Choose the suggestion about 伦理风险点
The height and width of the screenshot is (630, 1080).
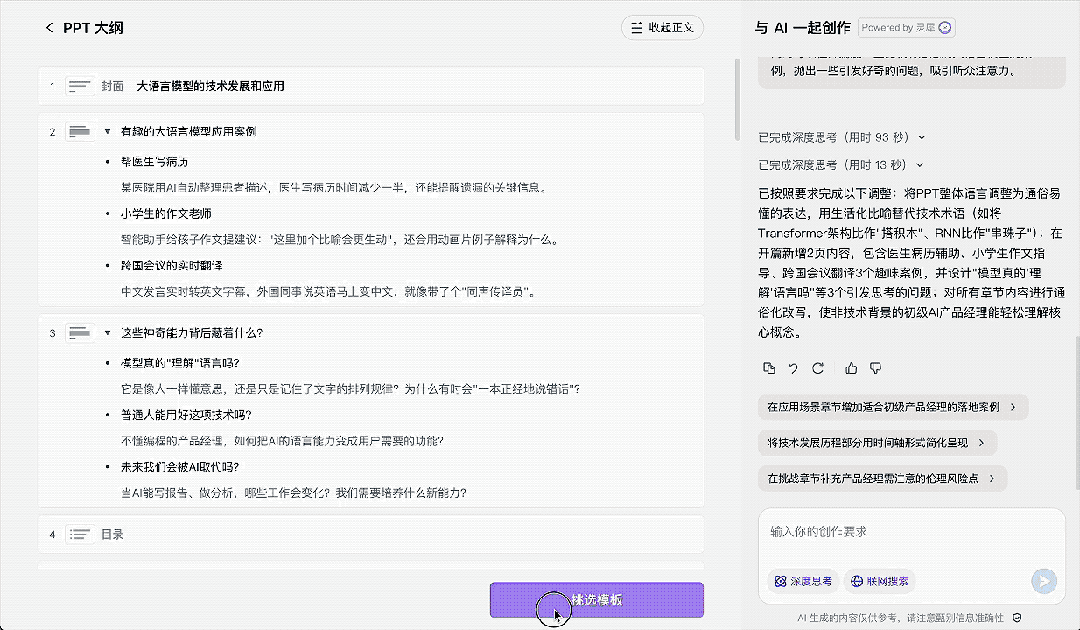tap(882, 479)
